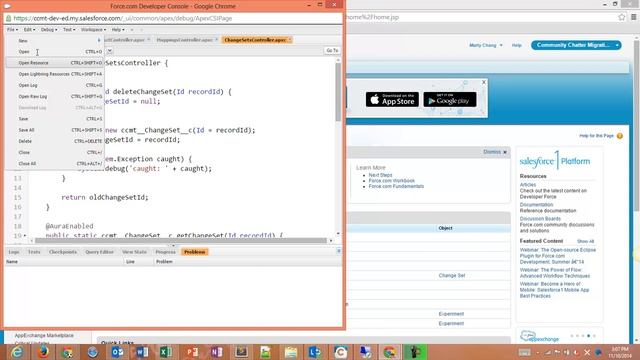
Task: Open the Edit menu dropdown
Action: (x=29, y=29)
